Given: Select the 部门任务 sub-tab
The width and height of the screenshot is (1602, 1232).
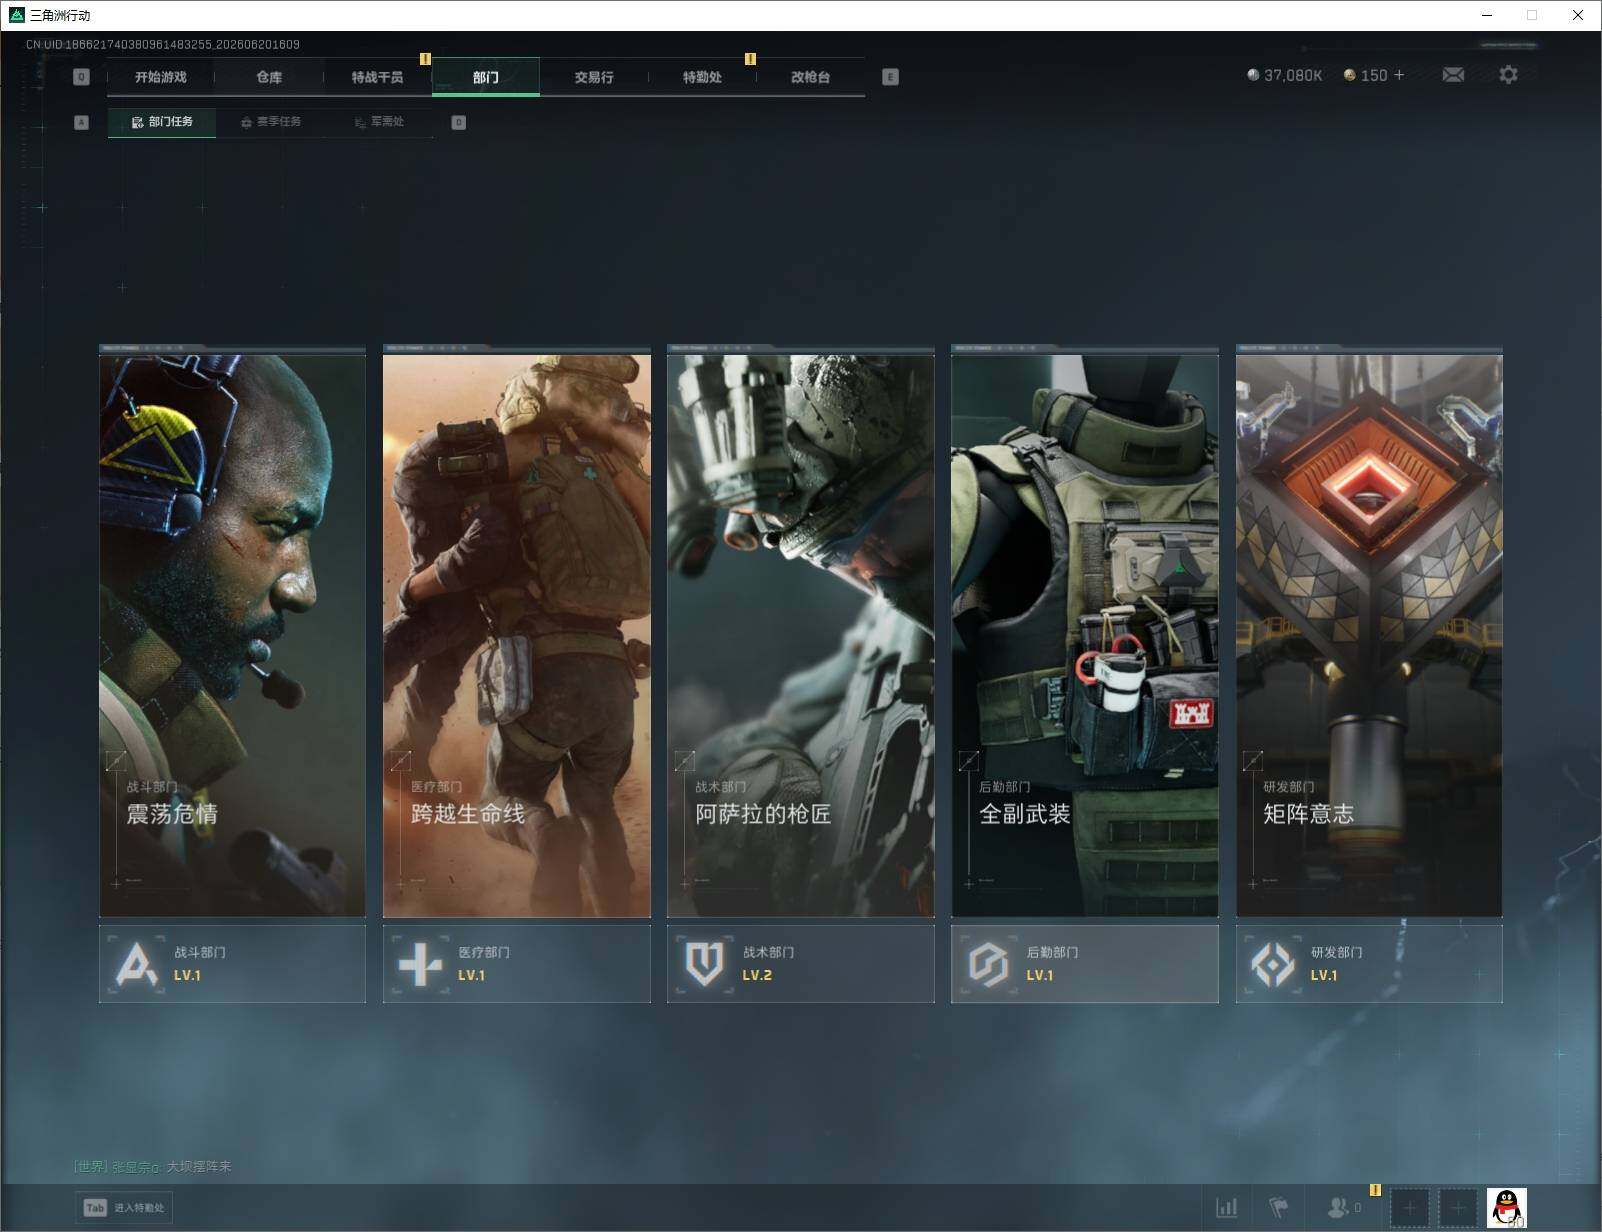Looking at the screenshot, I should (162, 122).
